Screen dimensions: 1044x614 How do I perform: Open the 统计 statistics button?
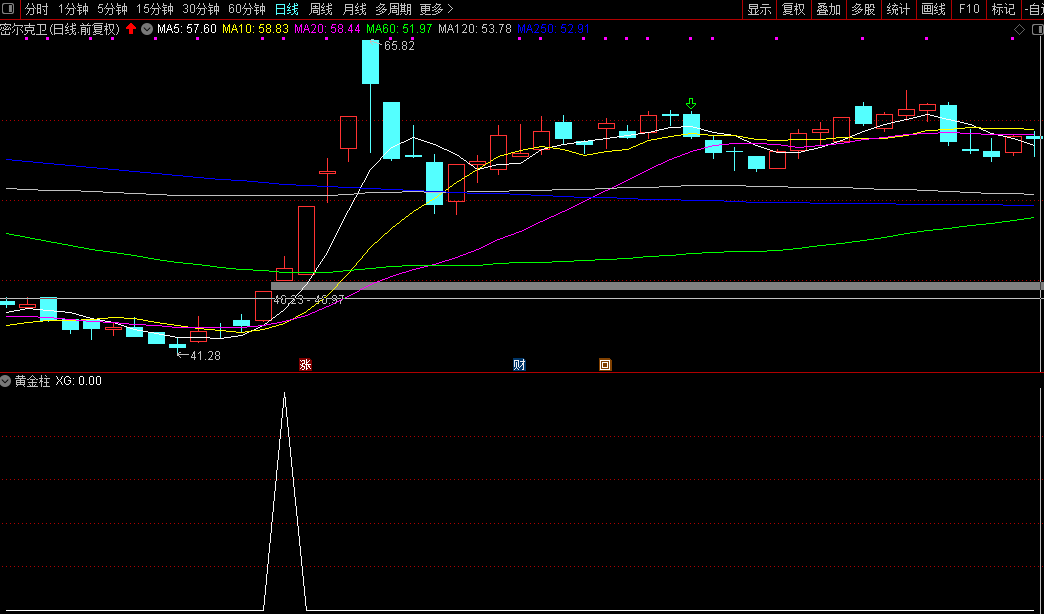(x=898, y=9)
